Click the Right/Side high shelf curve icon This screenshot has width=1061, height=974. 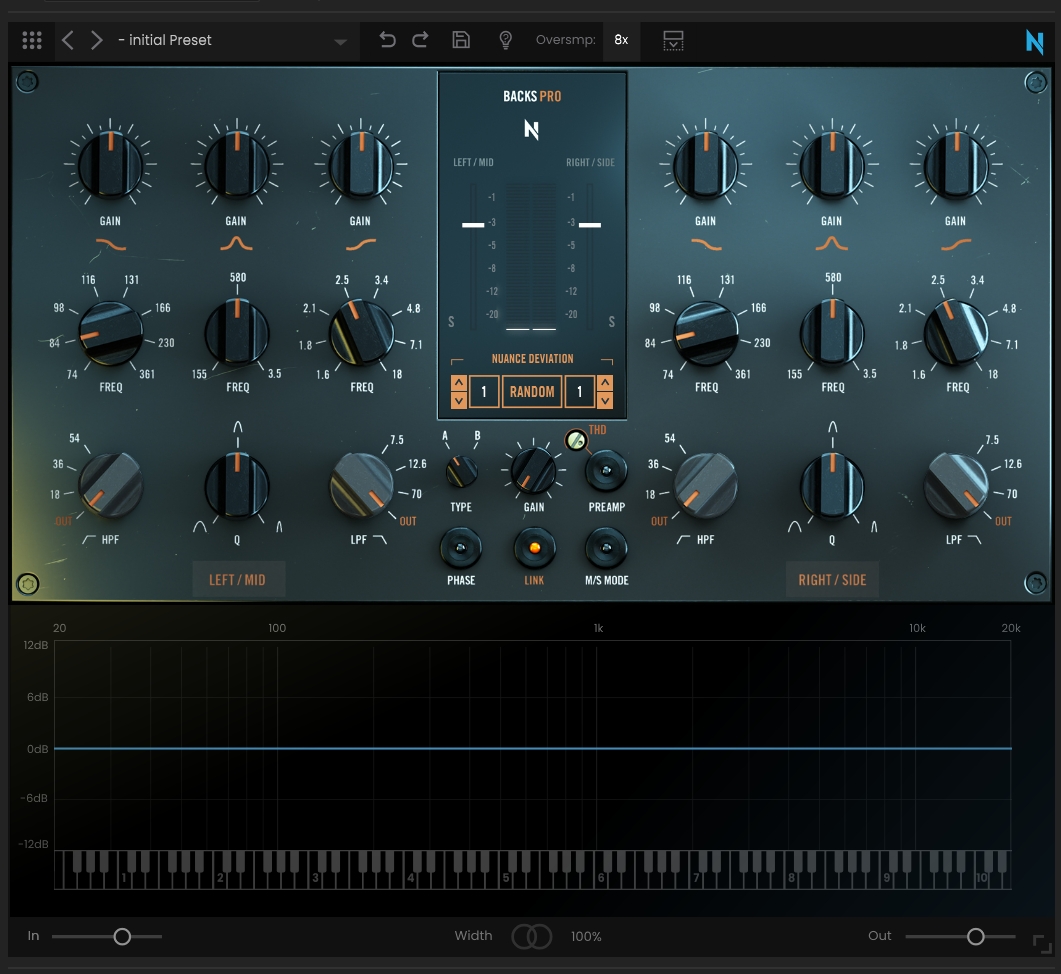tap(956, 244)
